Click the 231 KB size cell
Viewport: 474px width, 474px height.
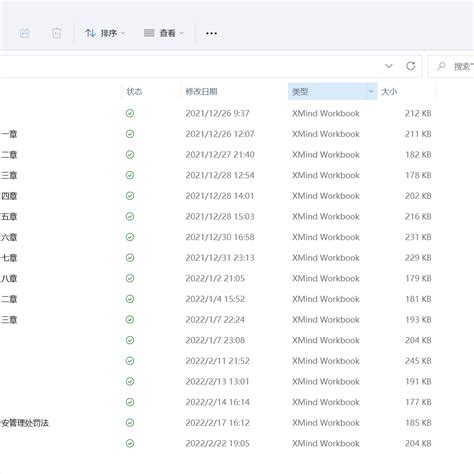[418, 237]
